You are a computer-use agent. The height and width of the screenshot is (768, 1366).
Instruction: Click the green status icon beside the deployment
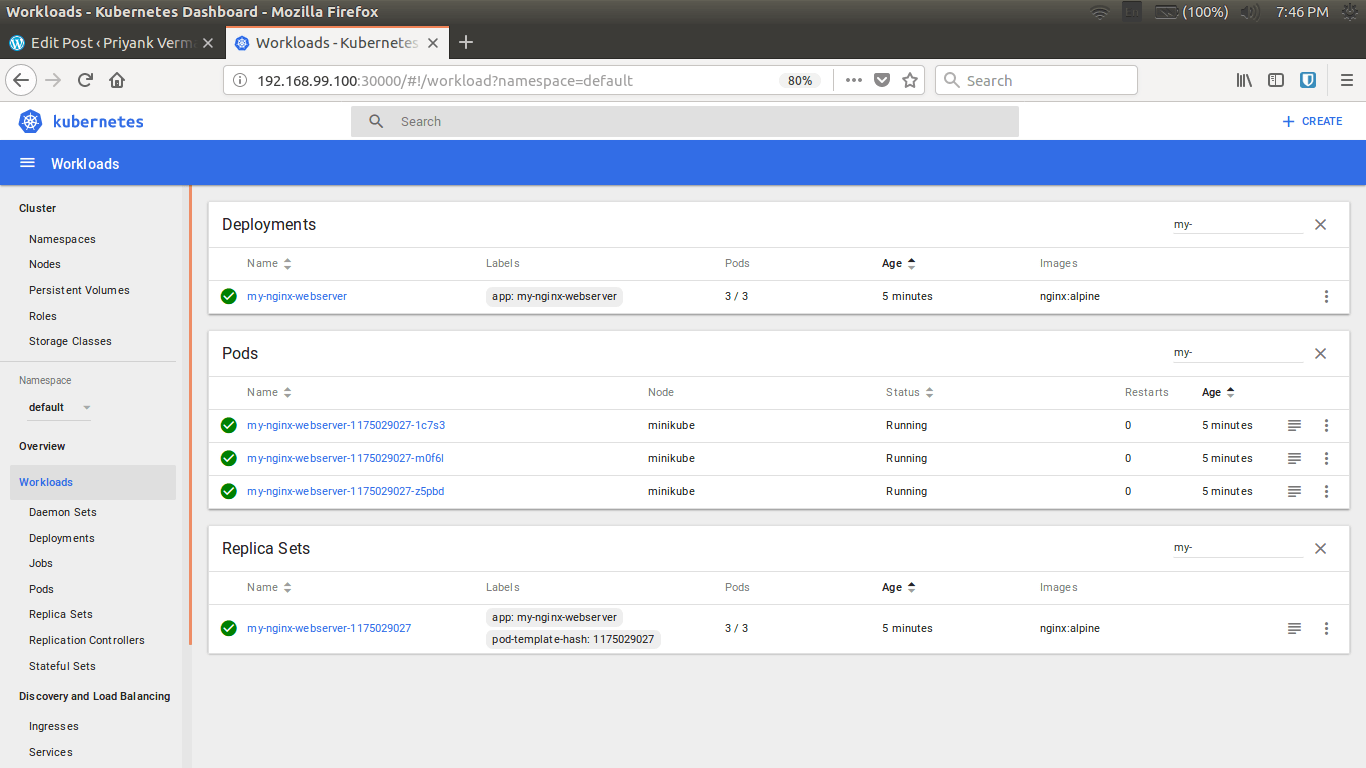(x=228, y=296)
